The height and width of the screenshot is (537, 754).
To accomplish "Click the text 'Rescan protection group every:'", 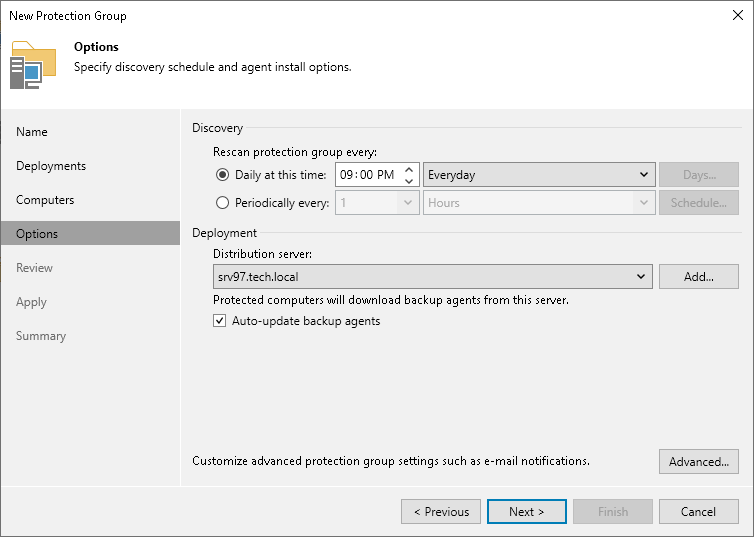I will pyautogui.click(x=295, y=152).
